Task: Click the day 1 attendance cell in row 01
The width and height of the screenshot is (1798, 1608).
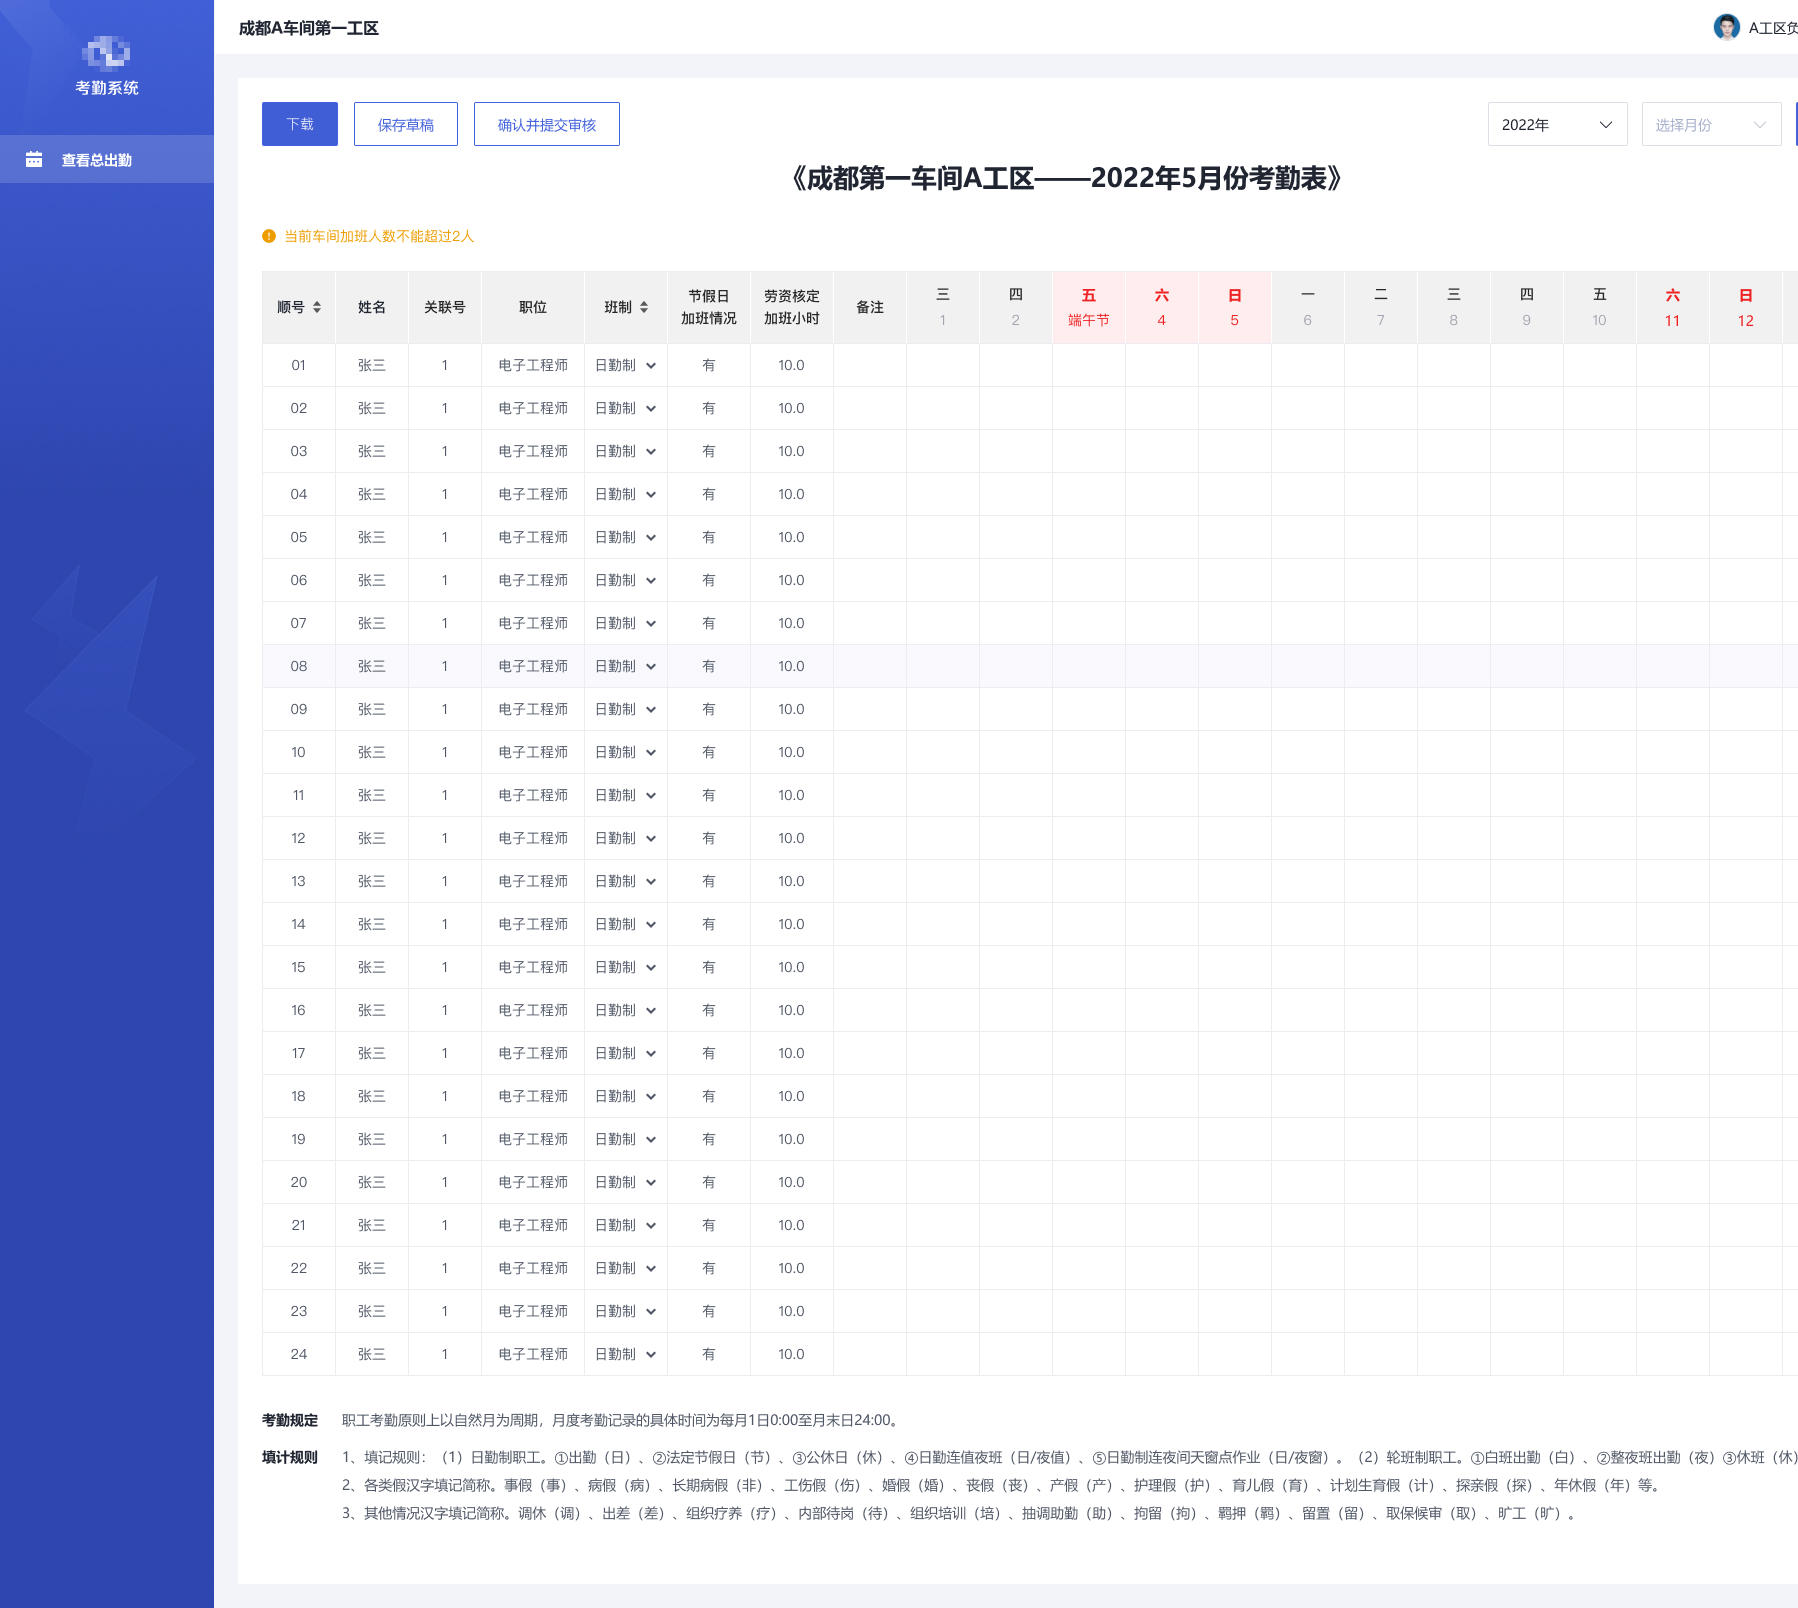Action: (x=943, y=365)
